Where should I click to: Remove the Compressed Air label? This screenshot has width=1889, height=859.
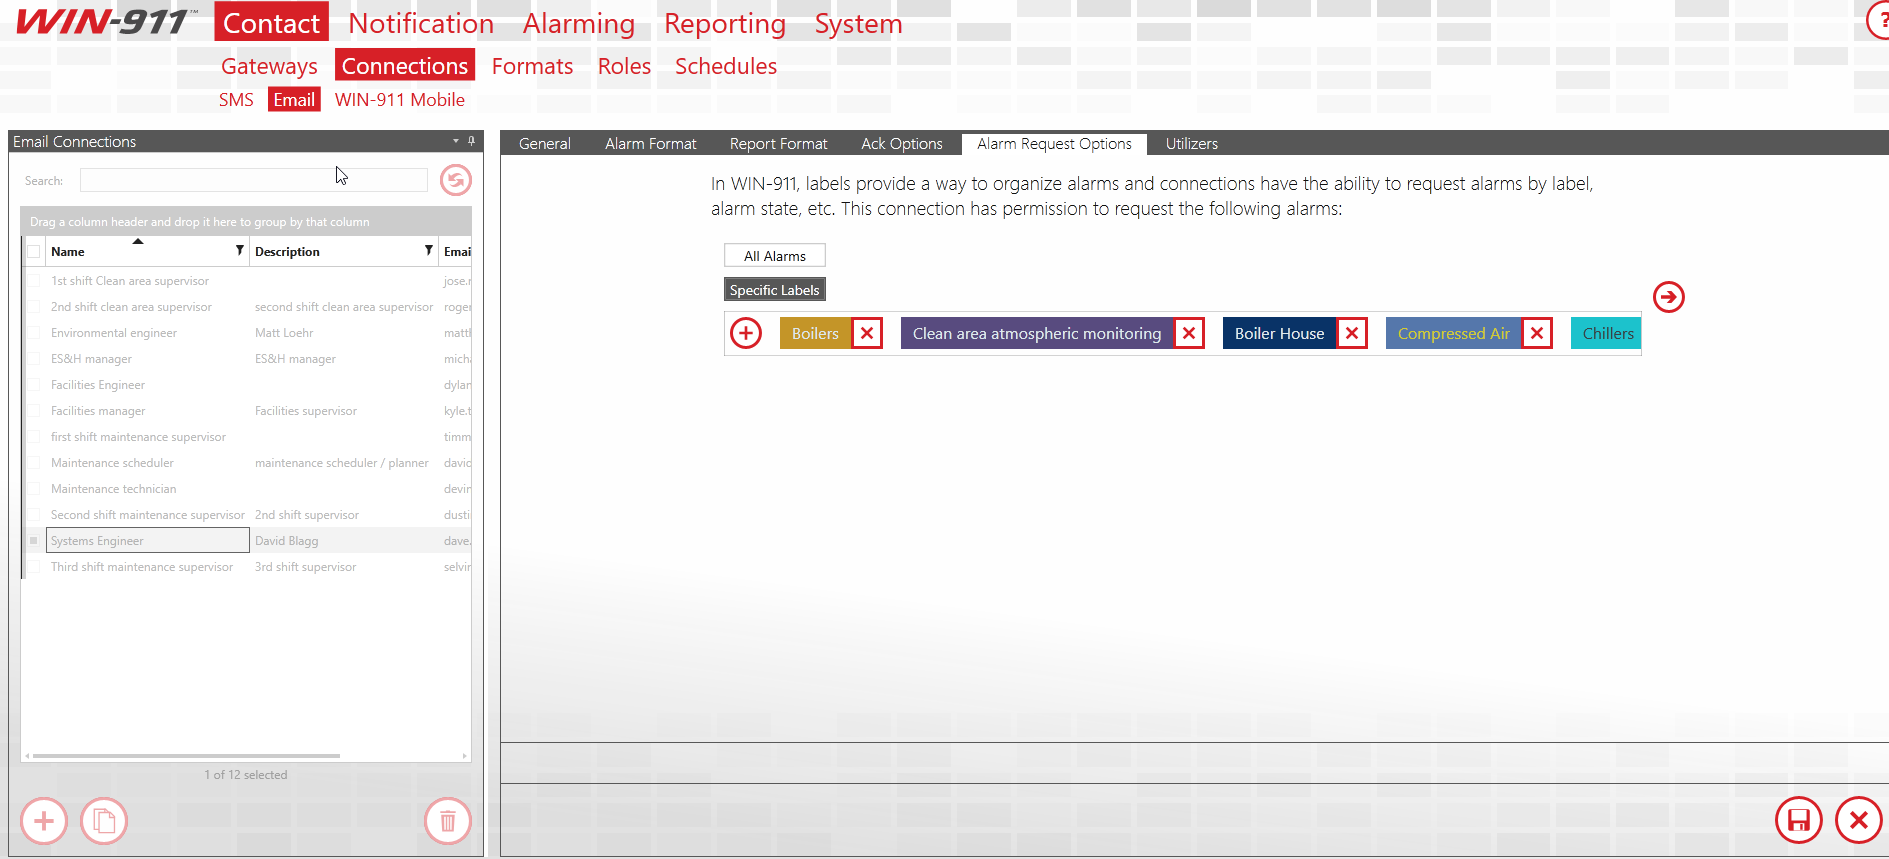[x=1537, y=333]
